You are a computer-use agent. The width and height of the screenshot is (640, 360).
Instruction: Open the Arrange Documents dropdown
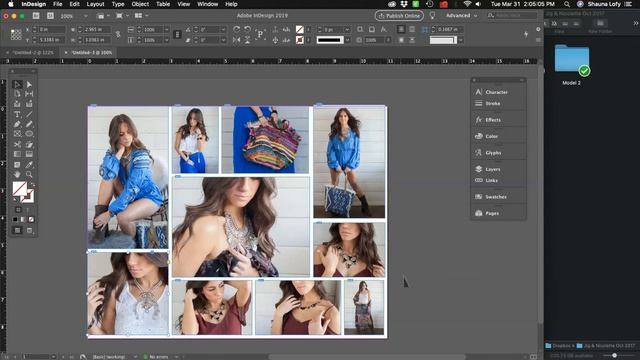141,16
